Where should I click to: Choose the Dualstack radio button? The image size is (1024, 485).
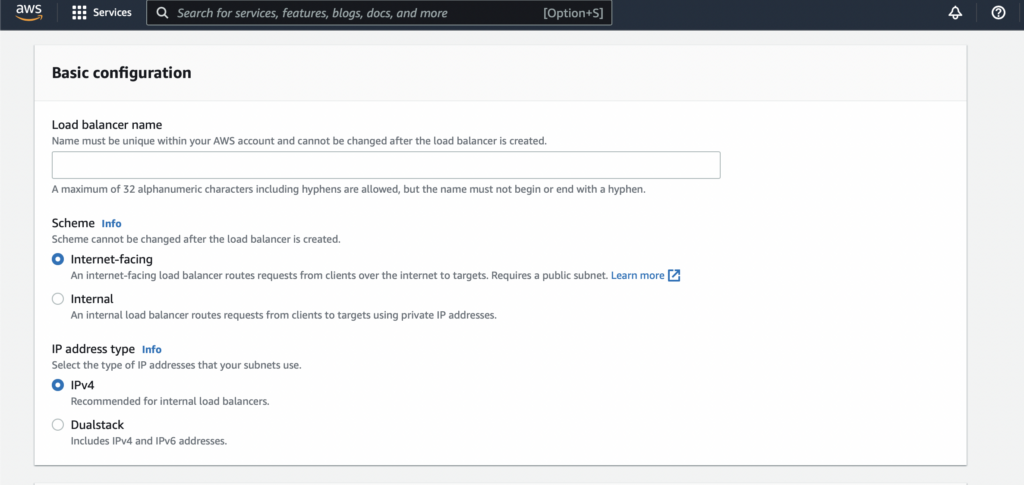point(58,425)
